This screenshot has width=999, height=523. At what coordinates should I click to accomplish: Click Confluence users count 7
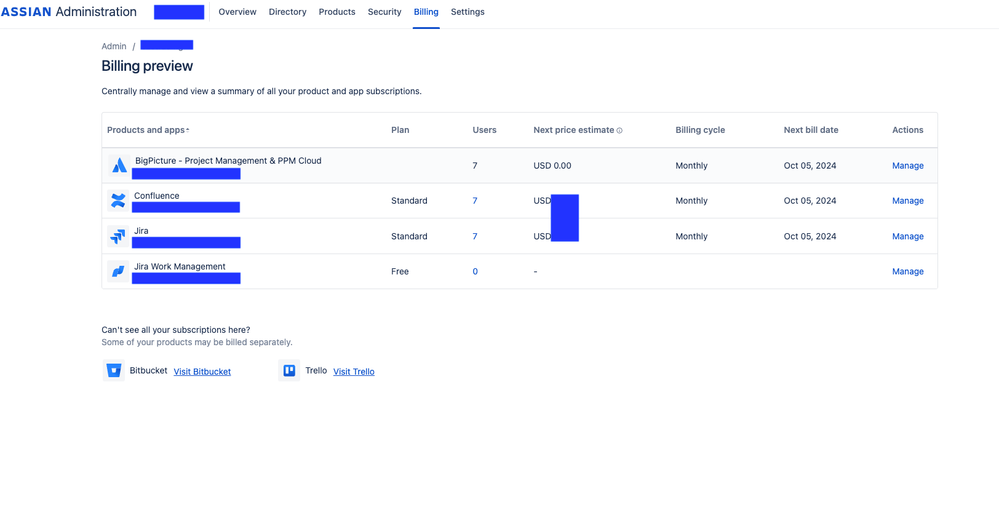pyautogui.click(x=475, y=201)
